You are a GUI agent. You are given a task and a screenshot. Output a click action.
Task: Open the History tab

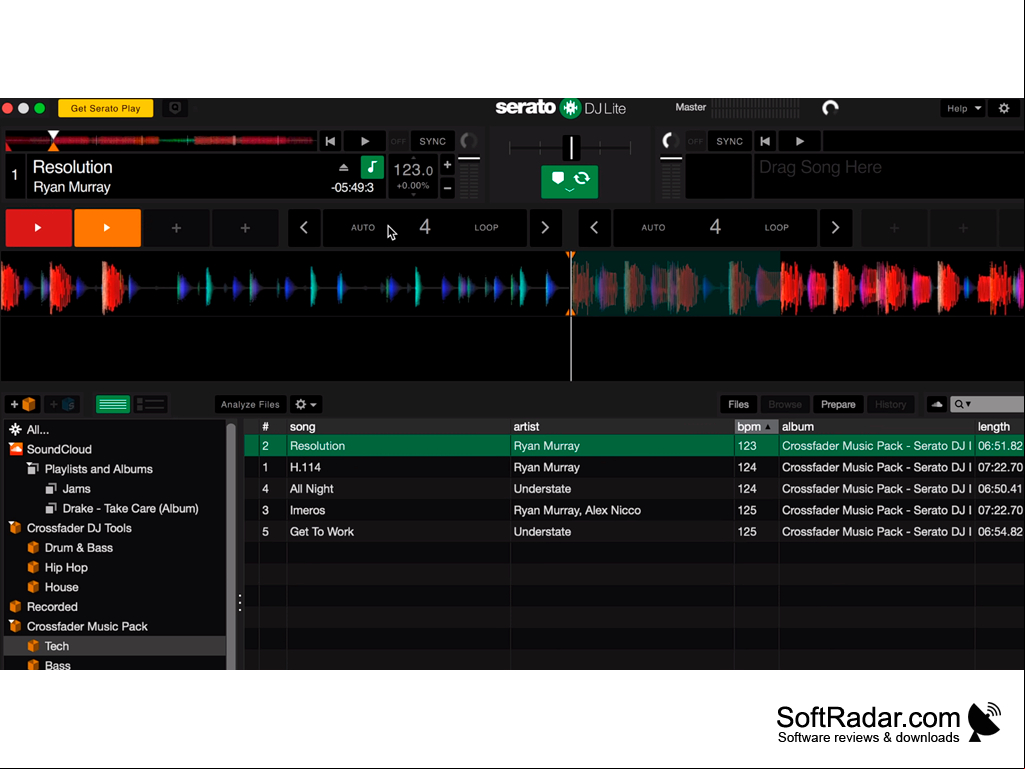pos(890,404)
